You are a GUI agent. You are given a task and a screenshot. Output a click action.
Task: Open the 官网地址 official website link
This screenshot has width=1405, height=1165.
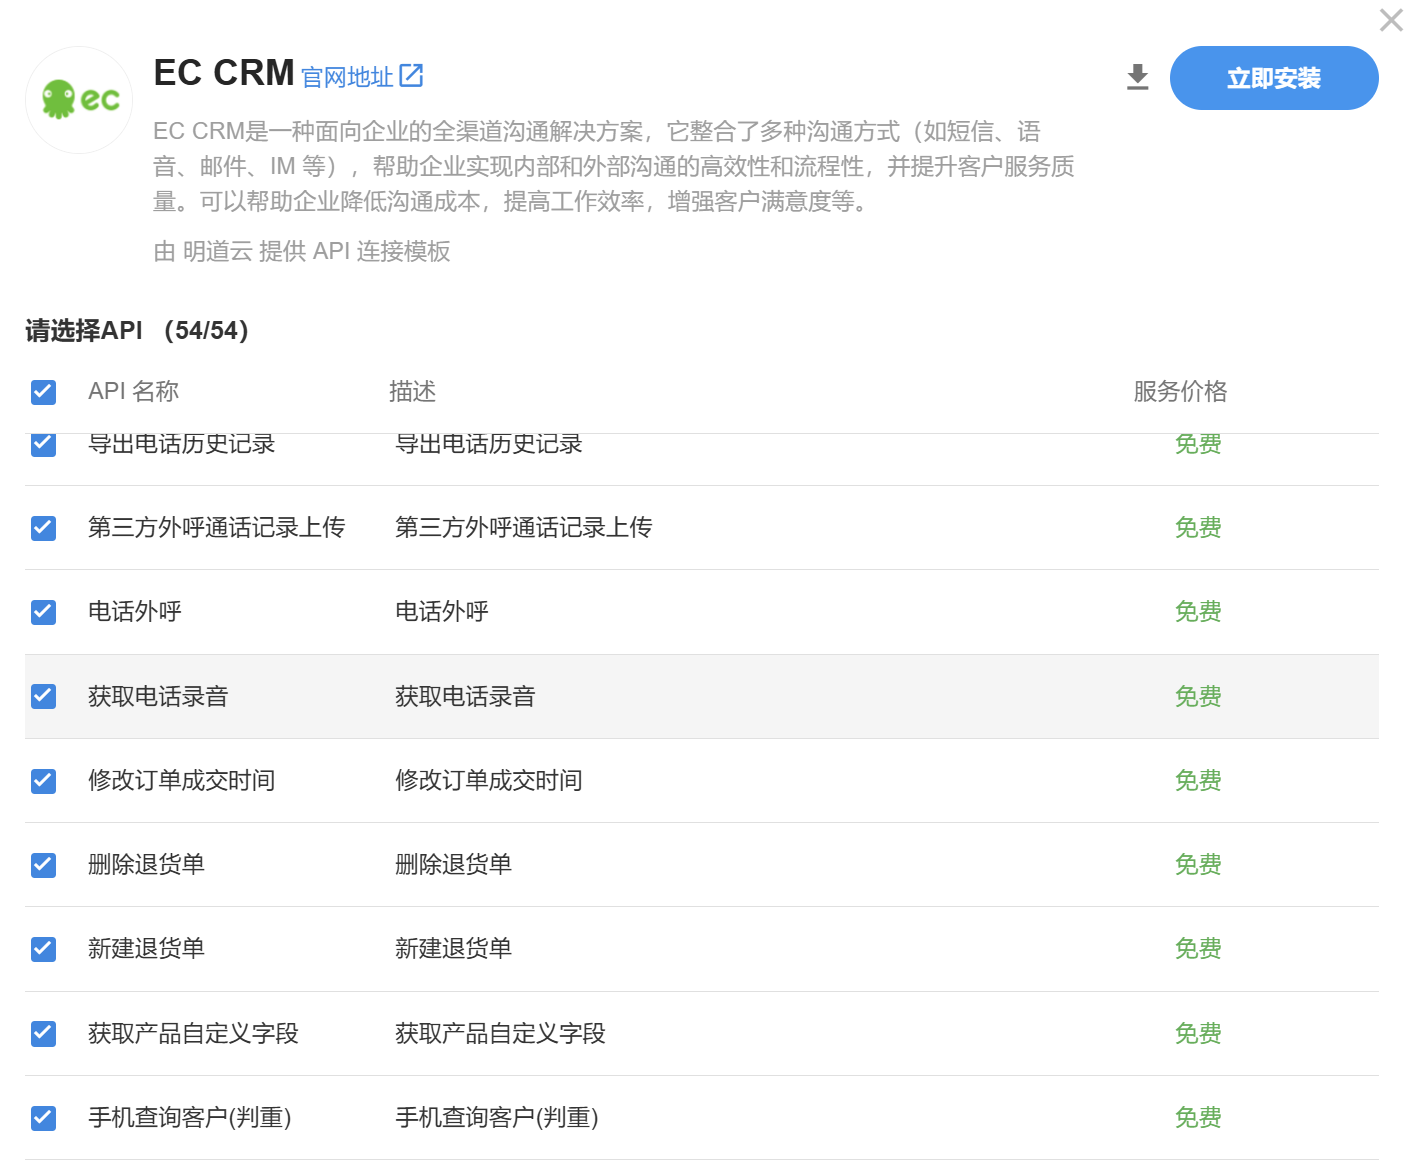point(347,77)
